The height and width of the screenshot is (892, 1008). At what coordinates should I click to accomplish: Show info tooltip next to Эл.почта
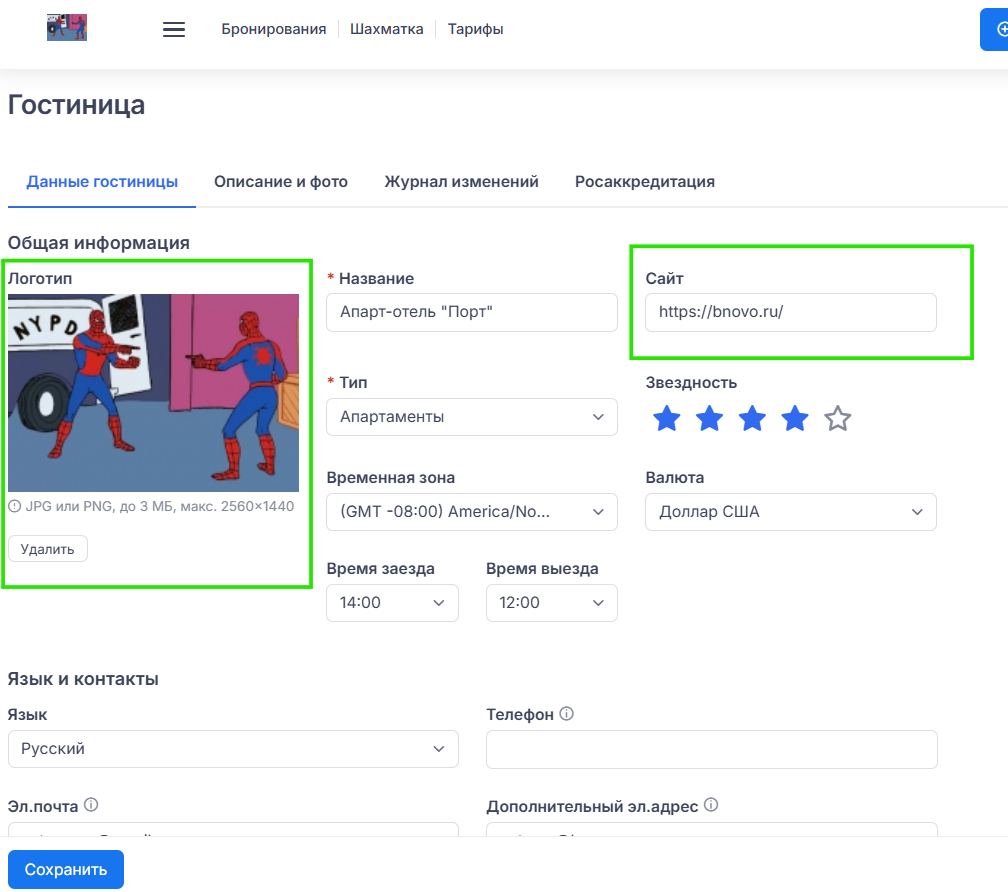[91, 805]
